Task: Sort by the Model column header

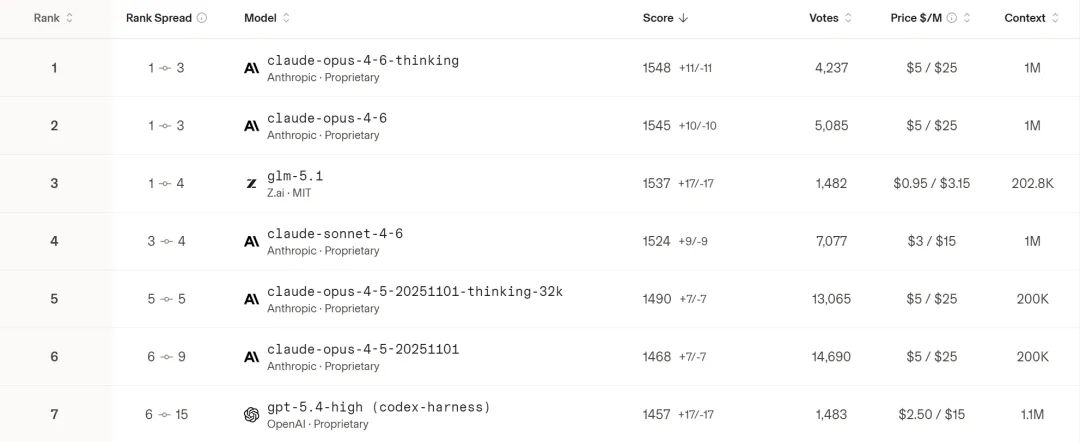Action: (x=286, y=18)
